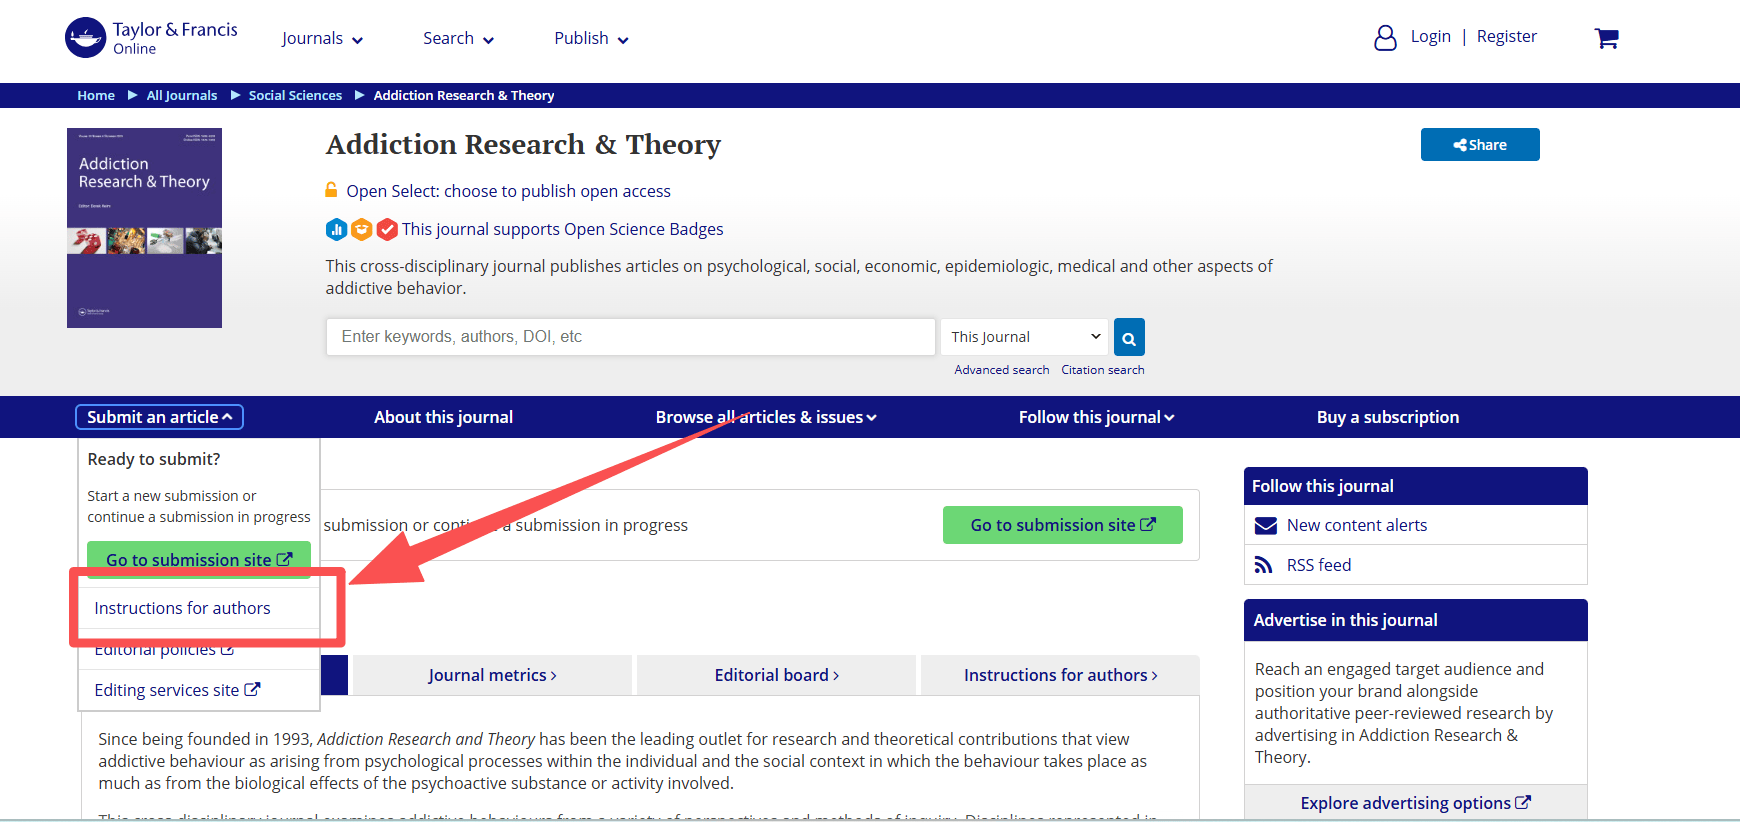Open the This Journal scope selector
The image size is (1740, 822).
(1024, 337)
